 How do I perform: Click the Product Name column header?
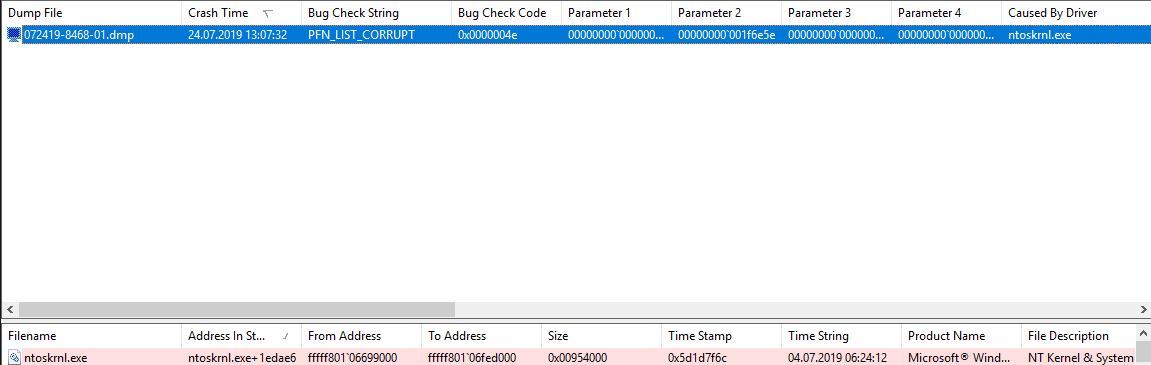961,336
